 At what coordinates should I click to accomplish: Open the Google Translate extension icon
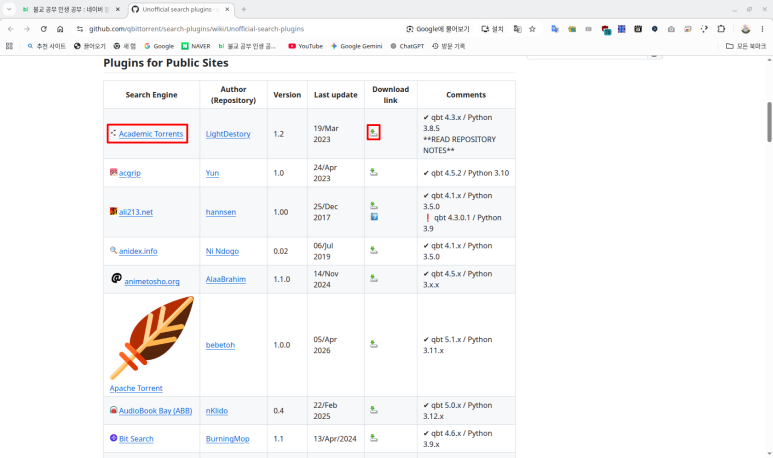click(555, 29)
